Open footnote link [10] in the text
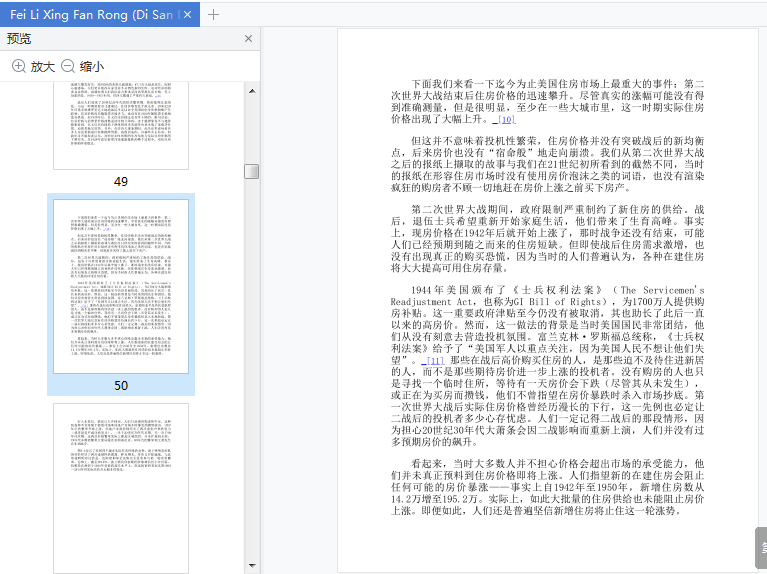The image size is (767, 574). [x=504, y=119]
